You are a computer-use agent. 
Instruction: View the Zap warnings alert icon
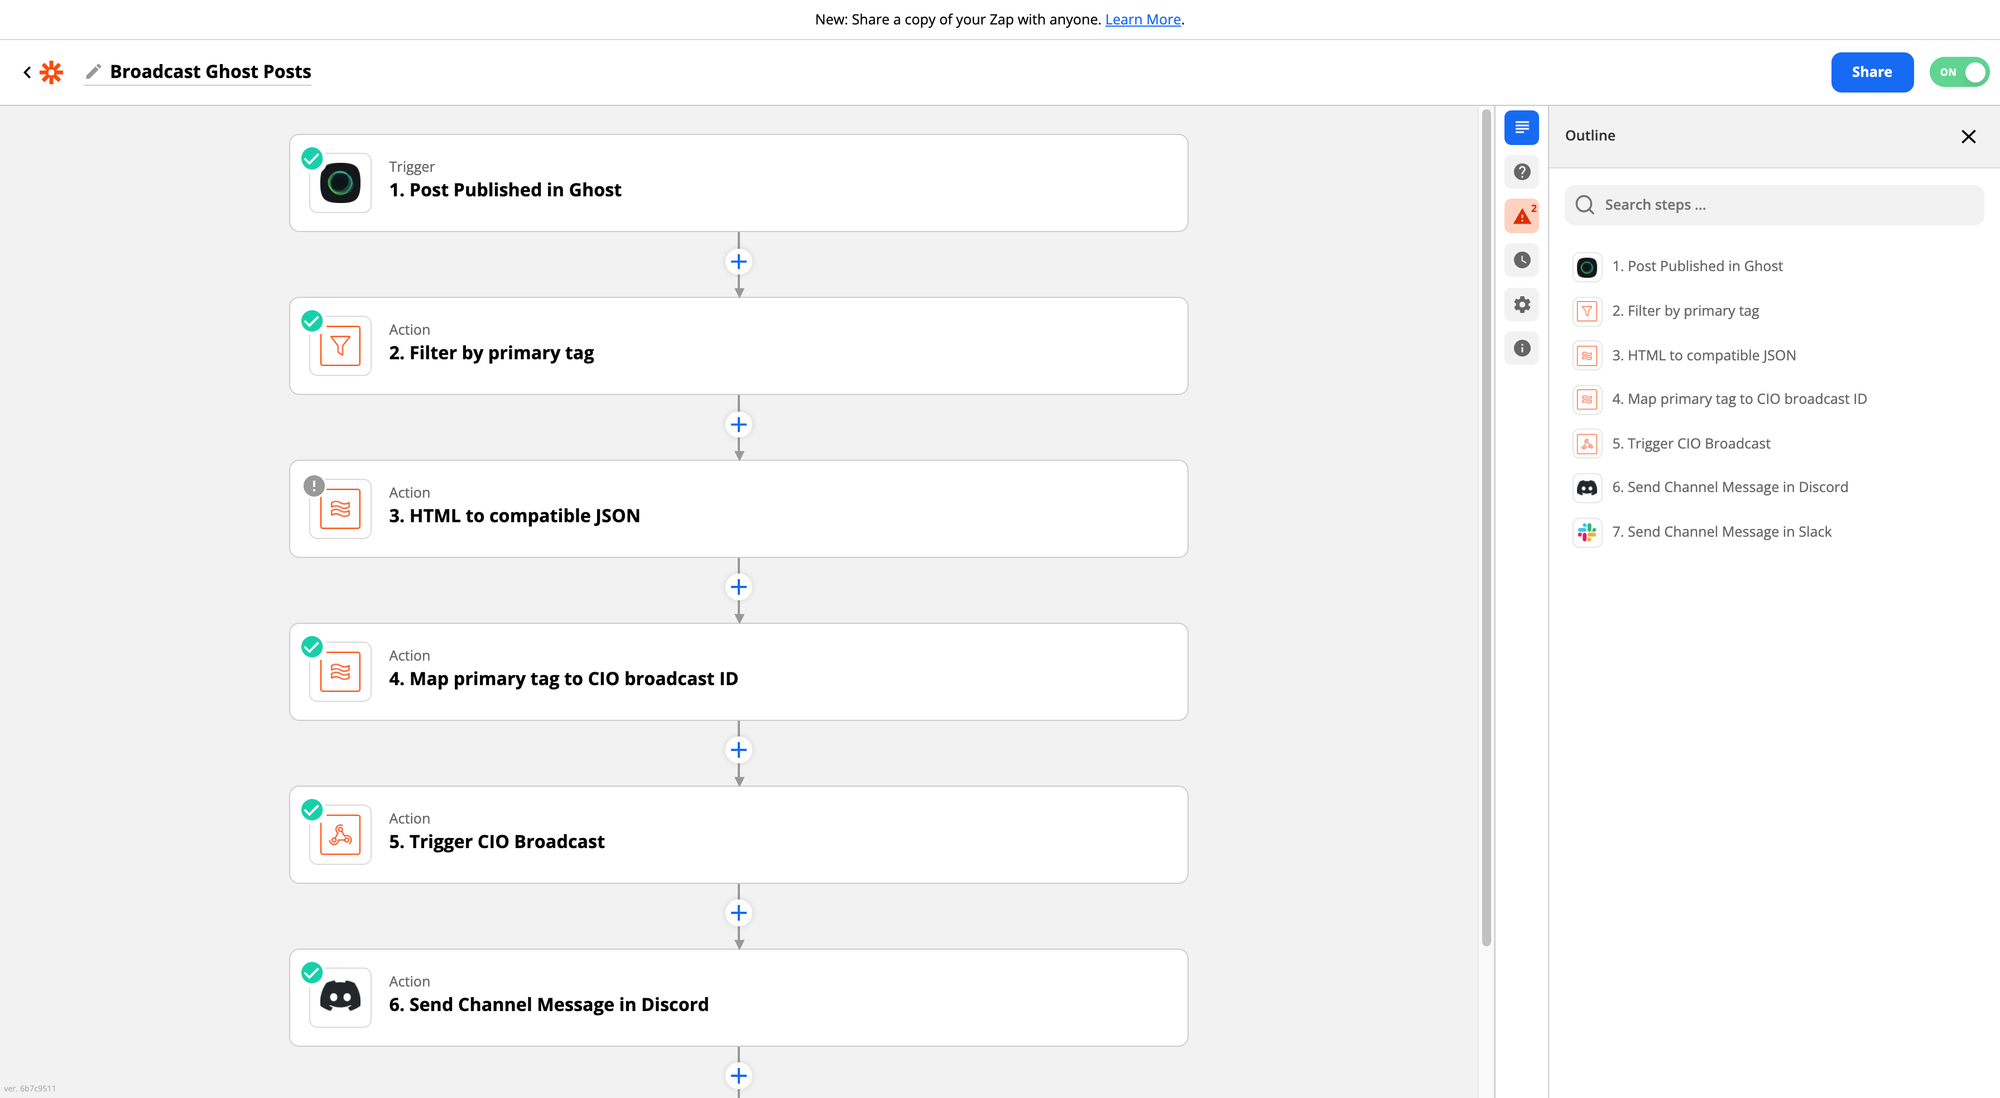click(x=1521, y=215)
